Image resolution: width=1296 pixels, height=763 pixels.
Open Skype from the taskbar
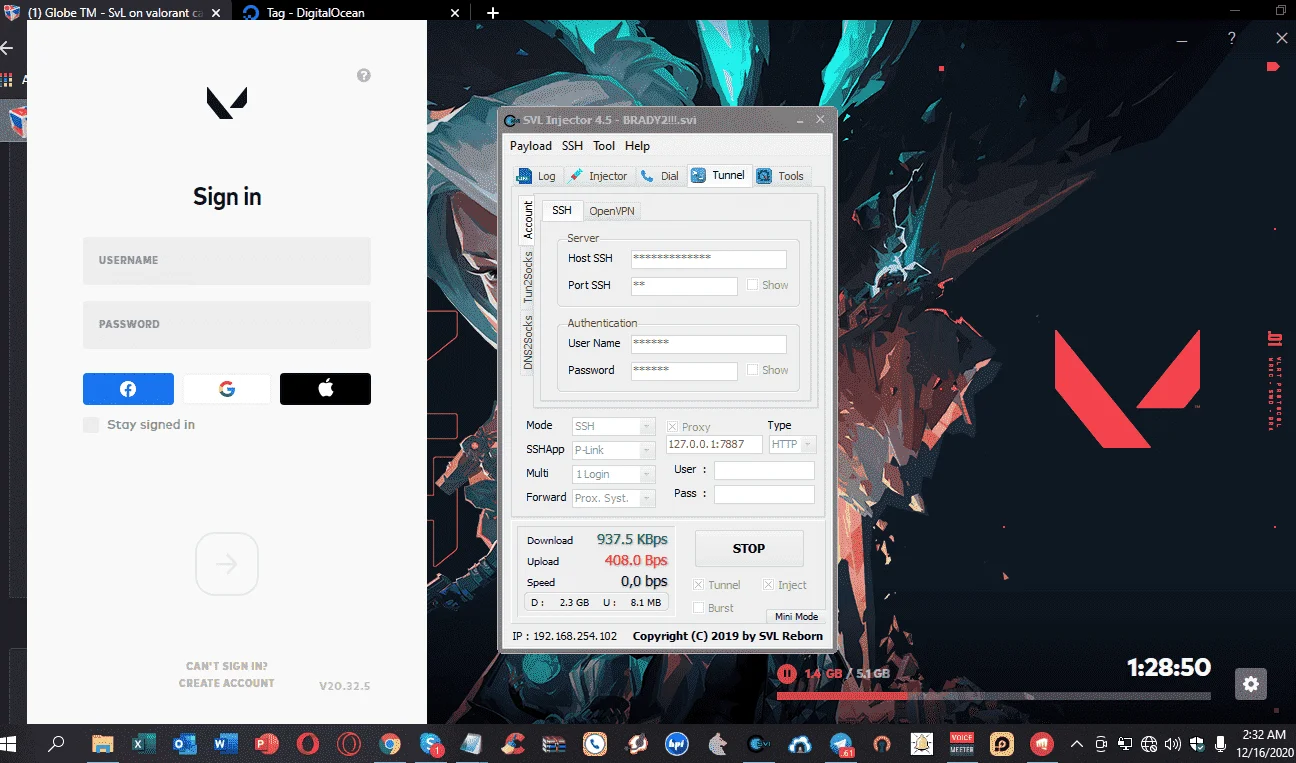431,744
